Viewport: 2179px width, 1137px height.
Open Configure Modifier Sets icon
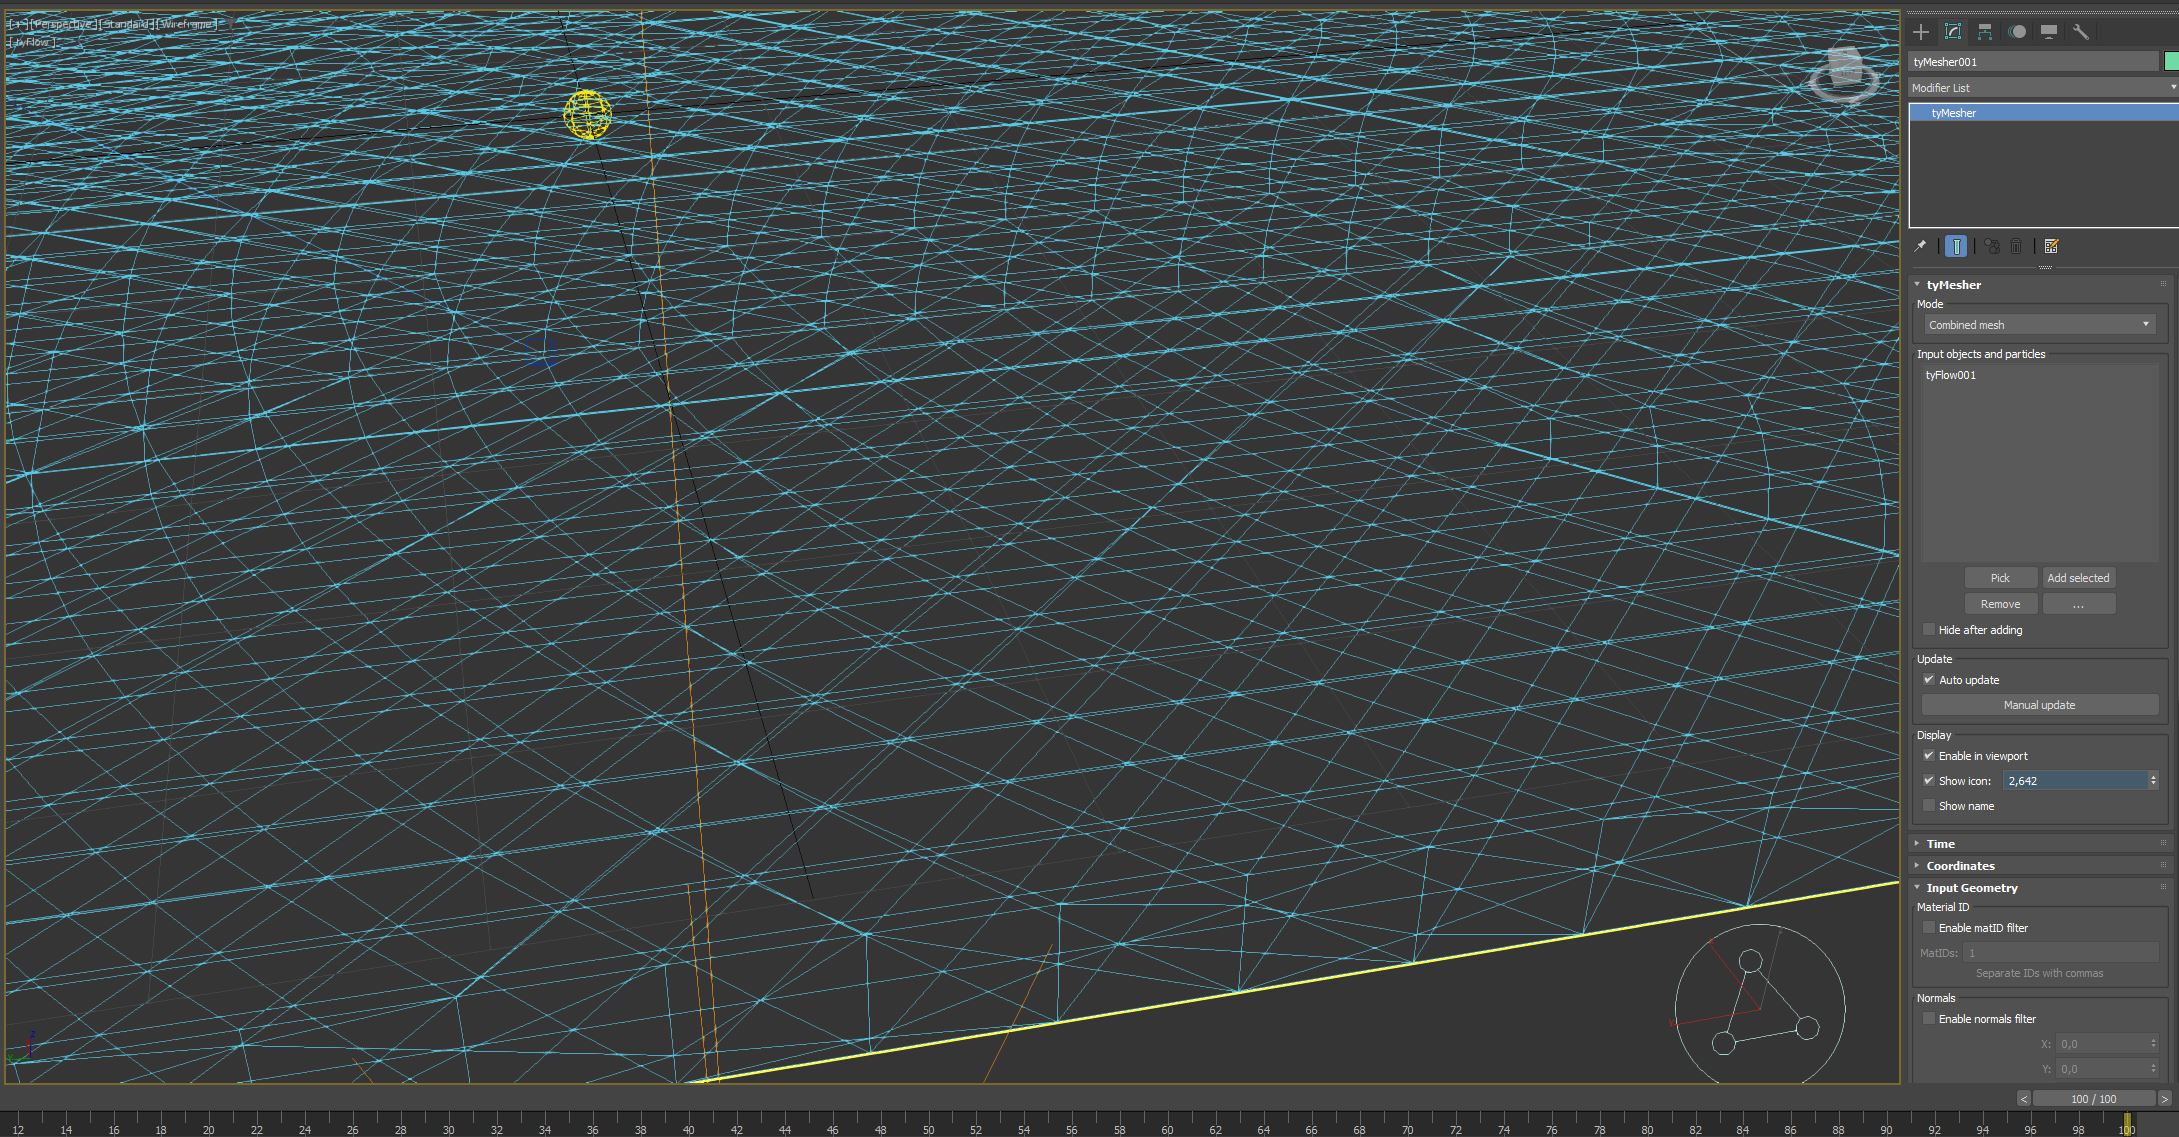click(2051, 246)
